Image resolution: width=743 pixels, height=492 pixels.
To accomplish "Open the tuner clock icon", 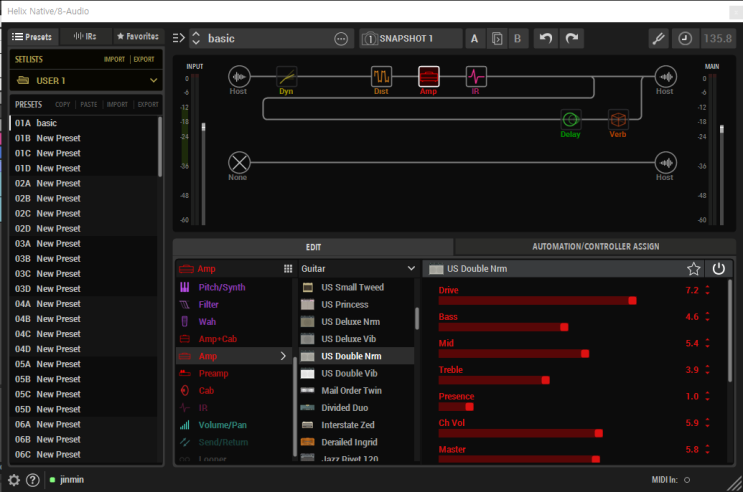I will [685, 38].
